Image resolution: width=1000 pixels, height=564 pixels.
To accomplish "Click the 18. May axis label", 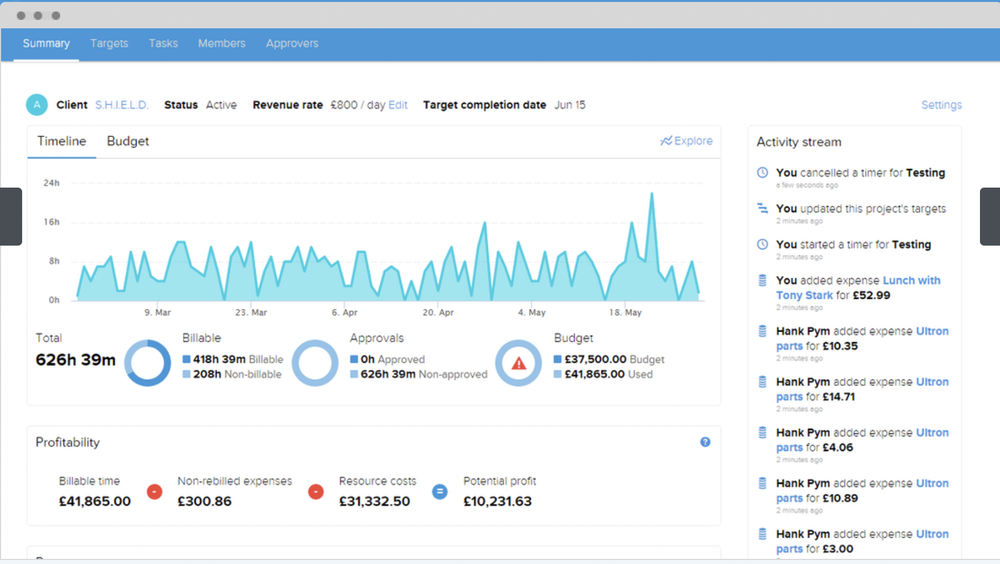I will pos(625,313).
